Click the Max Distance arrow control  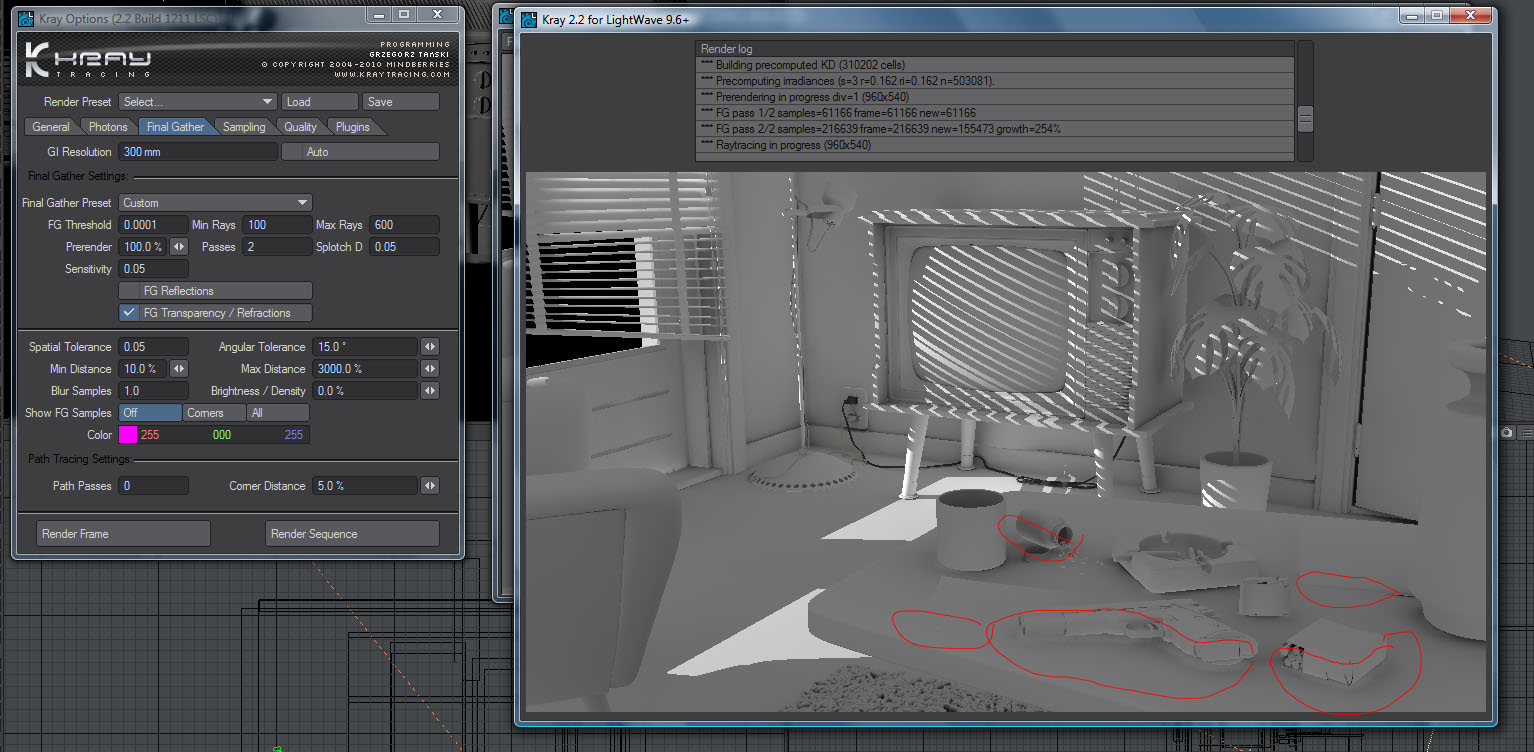[x=429, y=369]
